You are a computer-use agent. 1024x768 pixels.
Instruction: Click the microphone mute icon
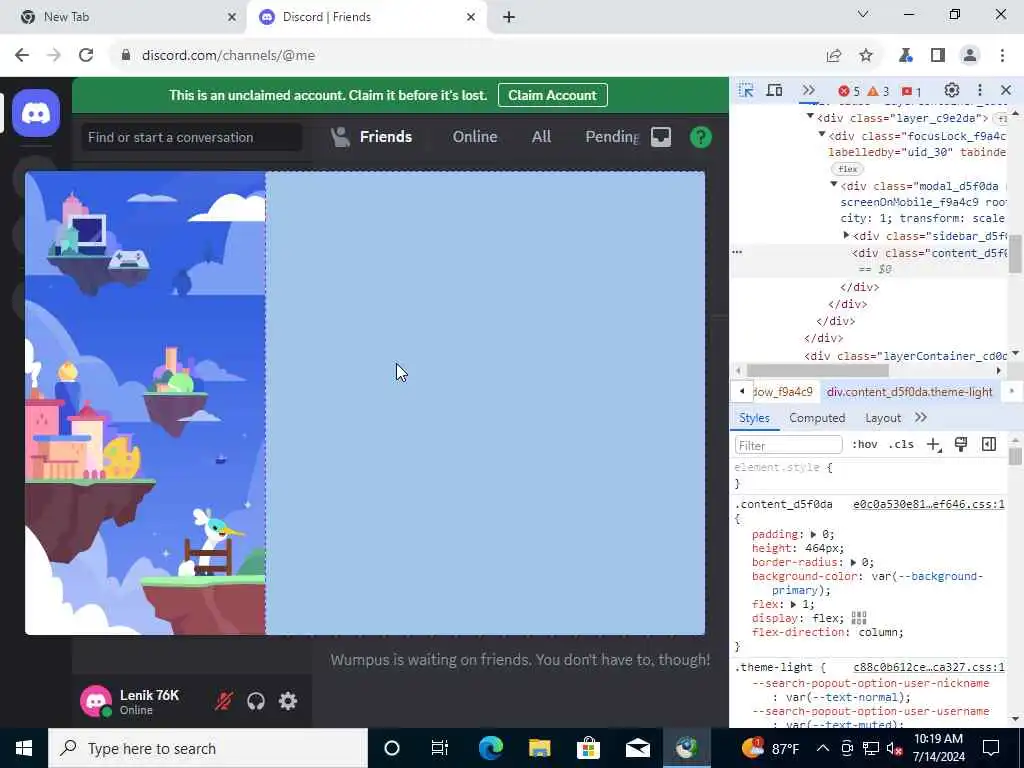[x=224, y=701]
